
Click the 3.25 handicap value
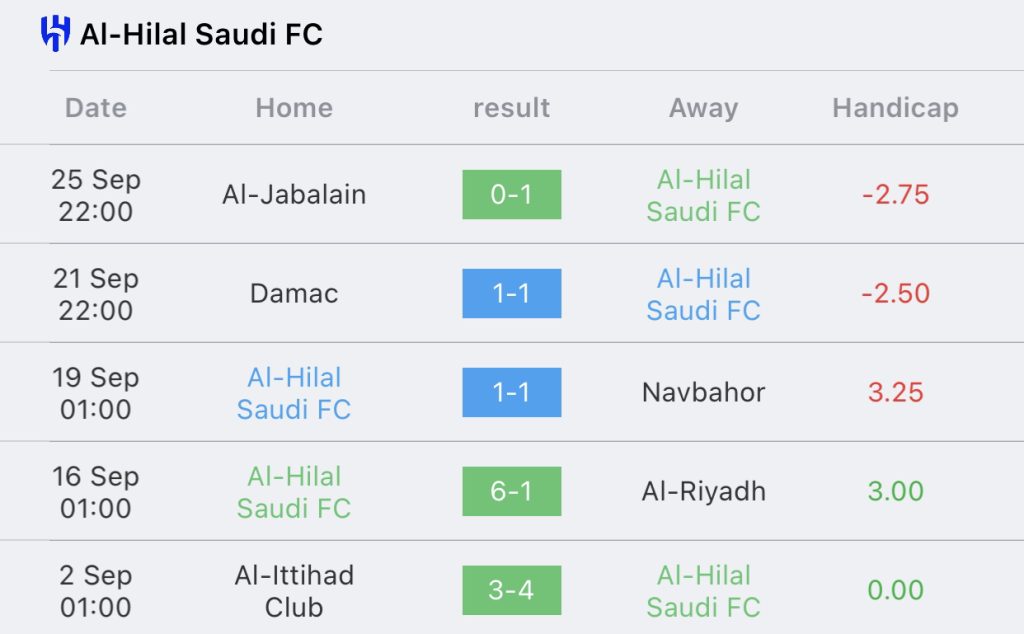(x=895, y=392)
